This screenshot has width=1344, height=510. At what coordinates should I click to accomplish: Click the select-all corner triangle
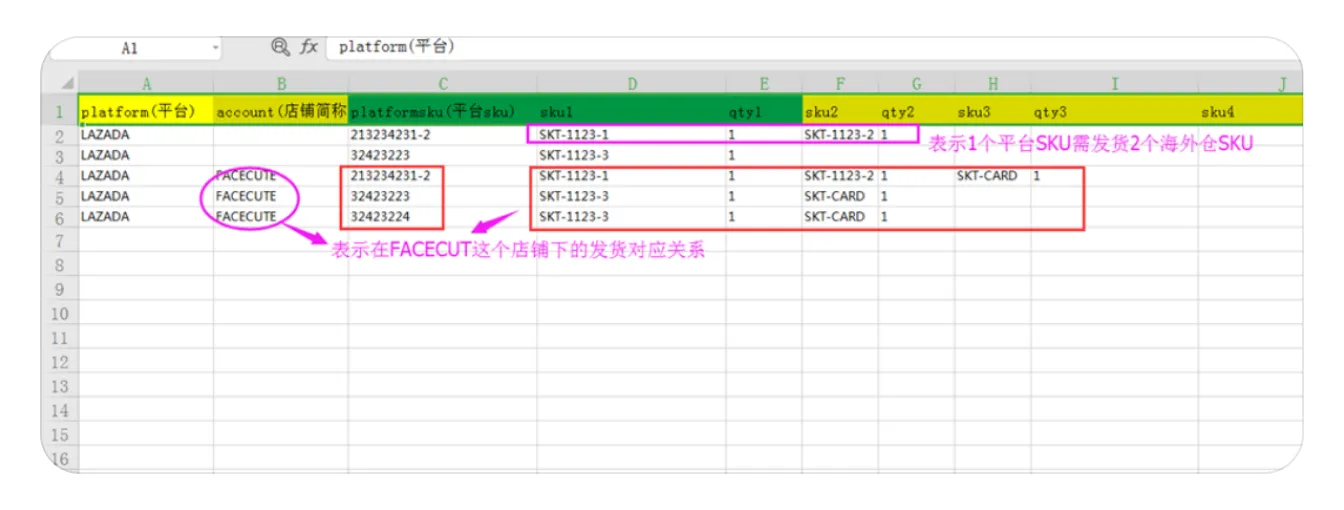click(67, 84)
